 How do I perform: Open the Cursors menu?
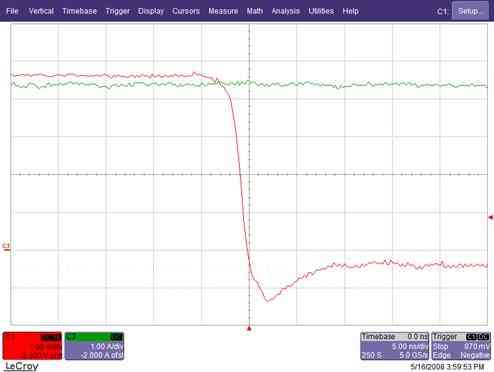click(x=186, y=11)
